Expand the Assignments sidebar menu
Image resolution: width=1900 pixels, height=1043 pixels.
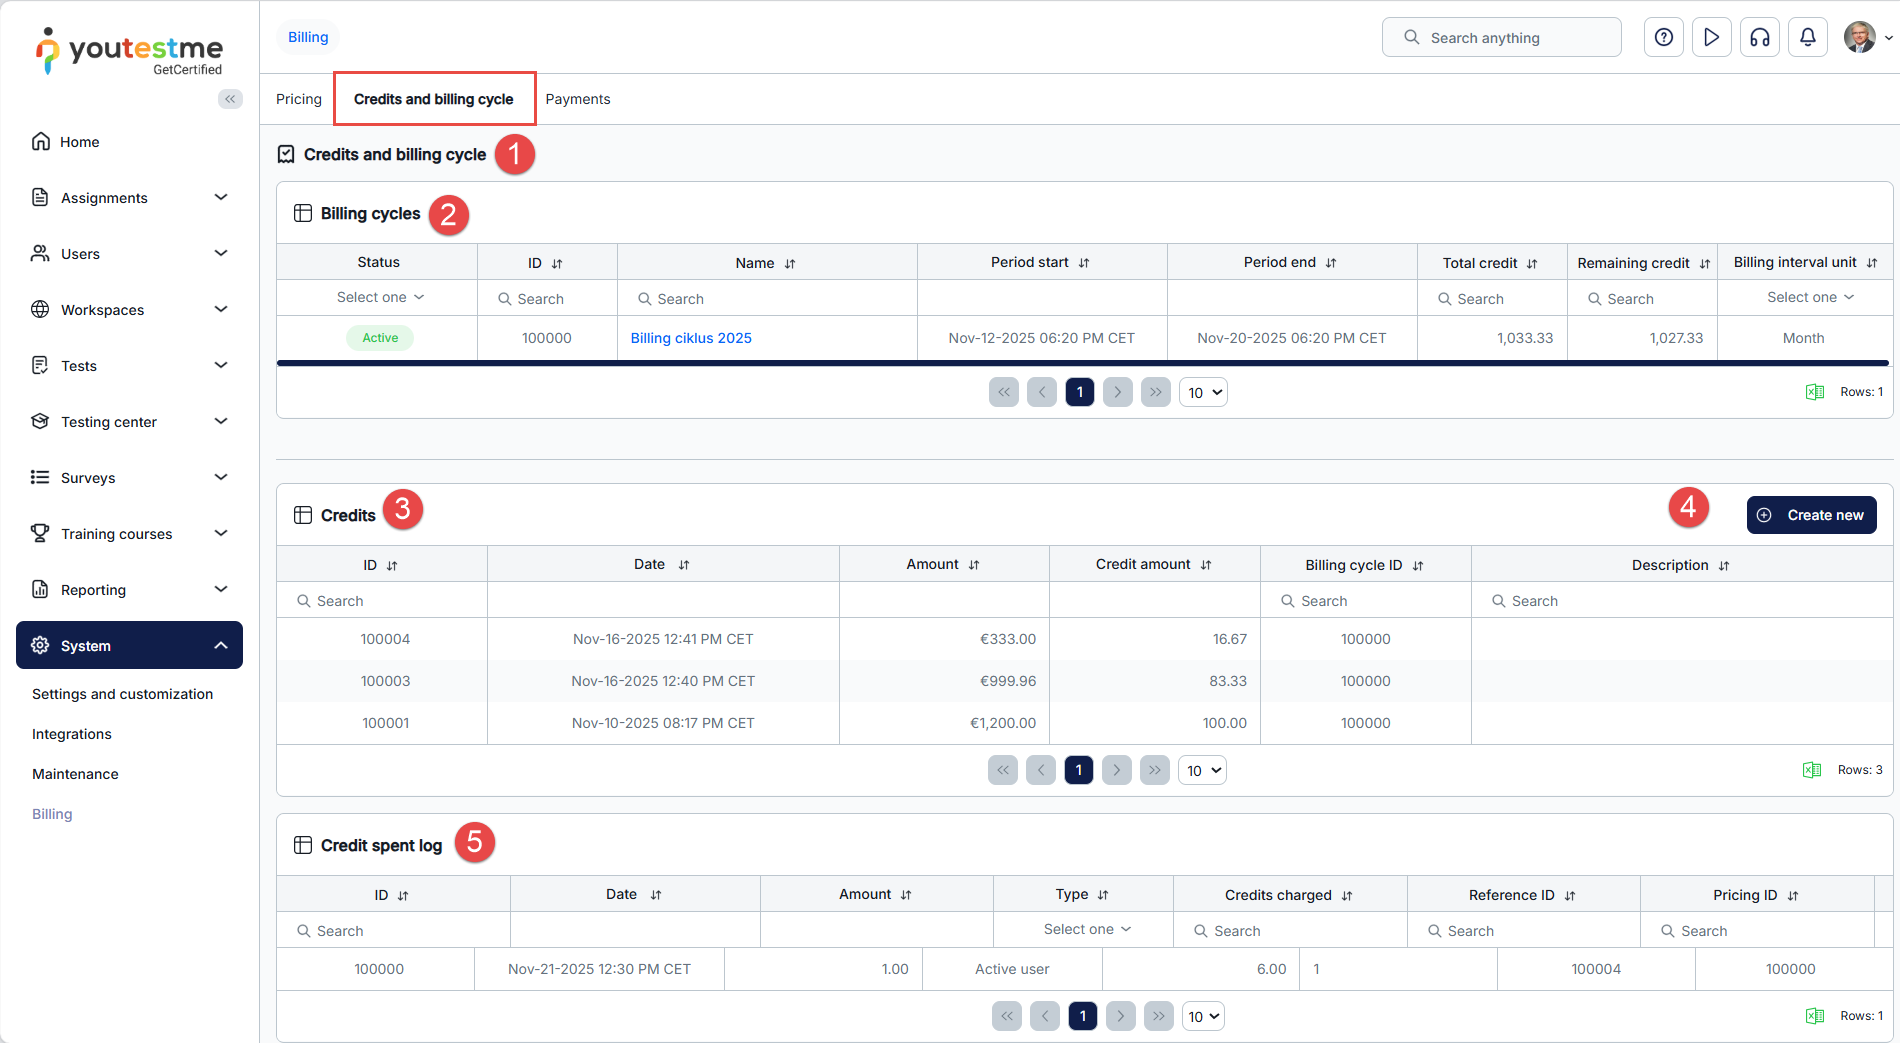click(x=129, y=198)
